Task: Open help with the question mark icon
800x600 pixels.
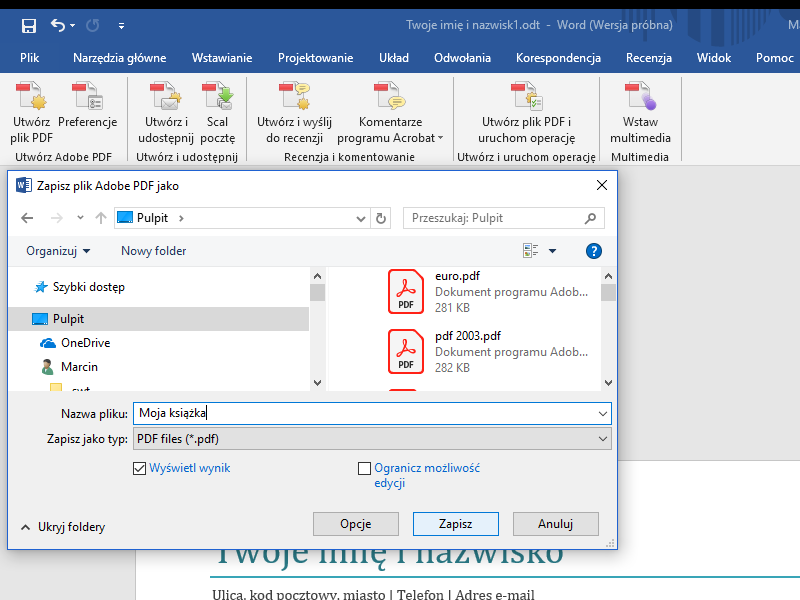Action: 593,251
